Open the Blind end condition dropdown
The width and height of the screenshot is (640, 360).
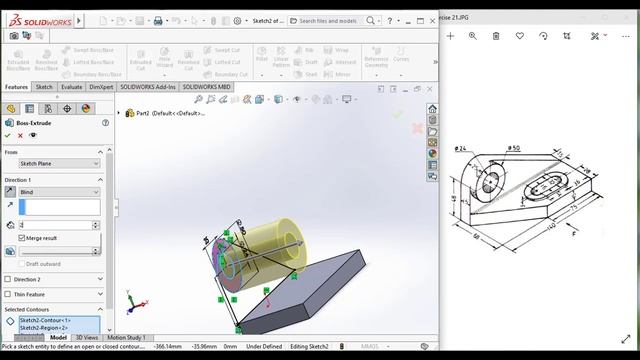point(59,192)
